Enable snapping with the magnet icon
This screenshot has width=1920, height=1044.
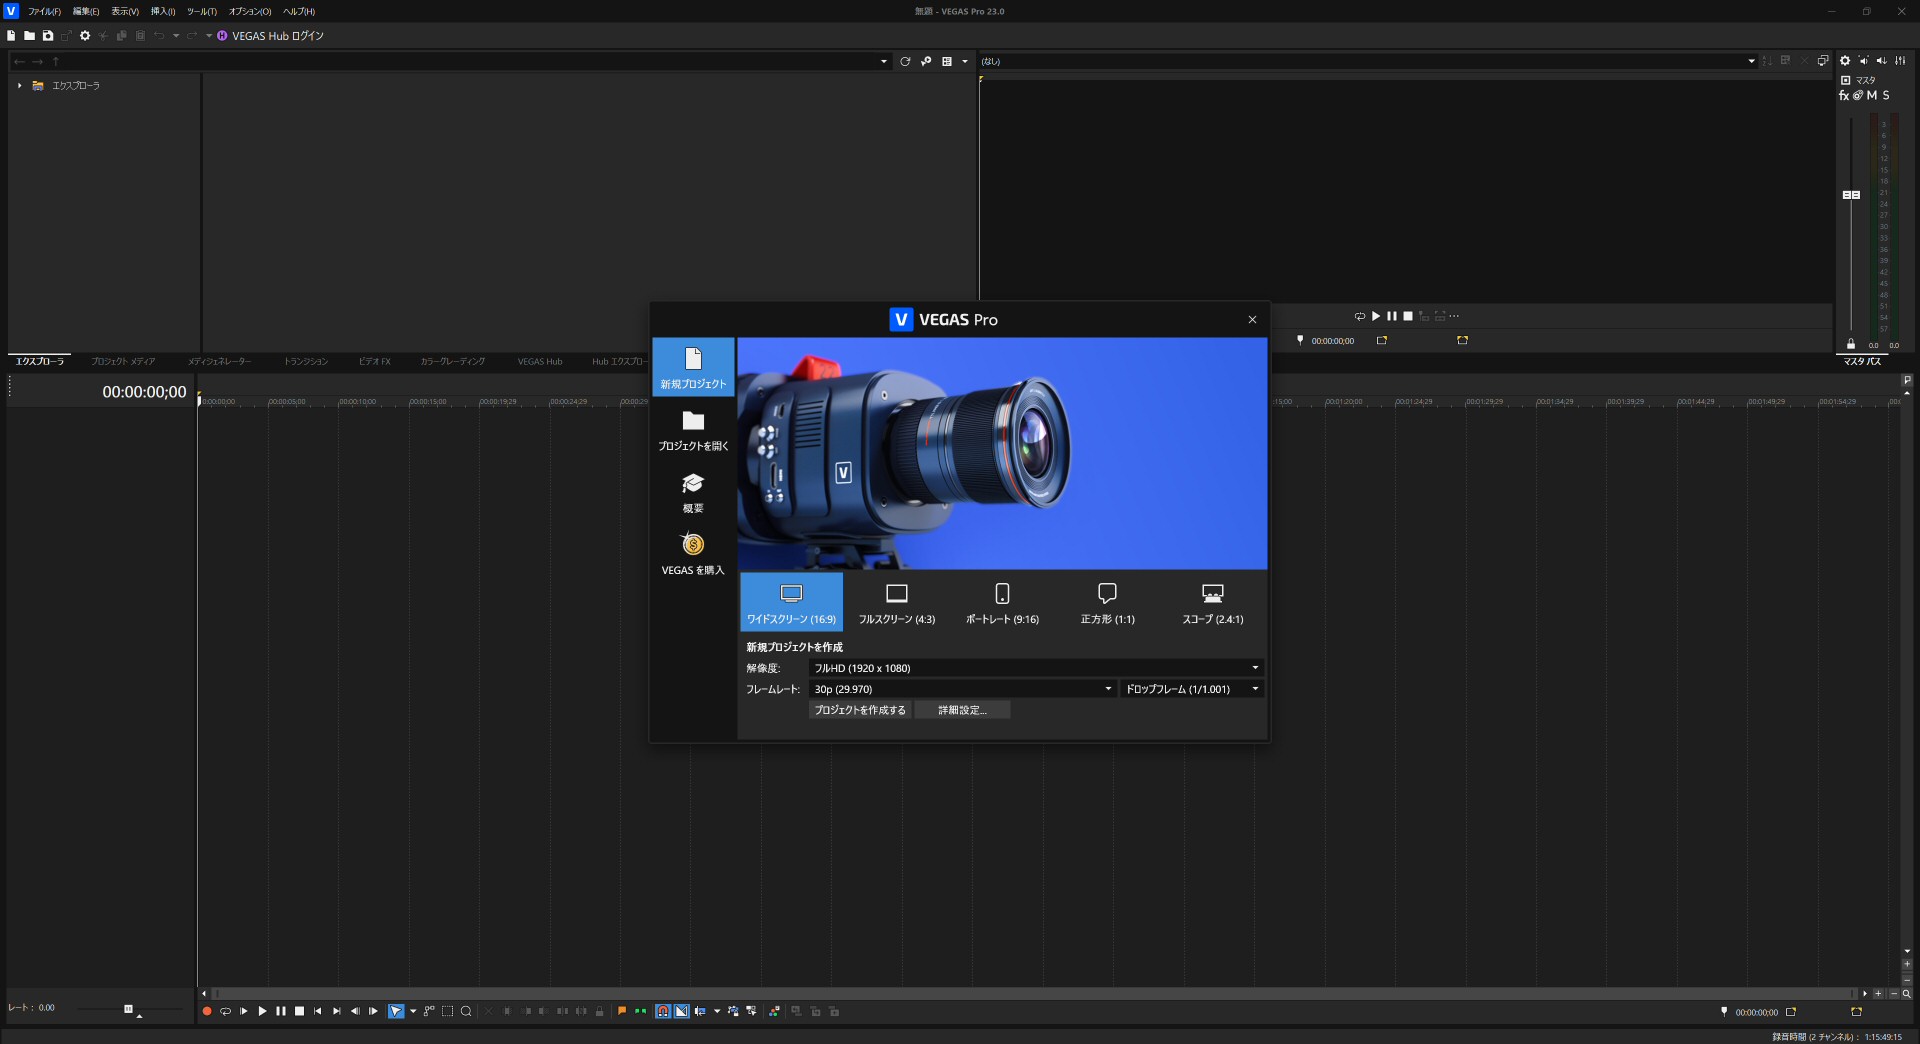pos(662,1011)
